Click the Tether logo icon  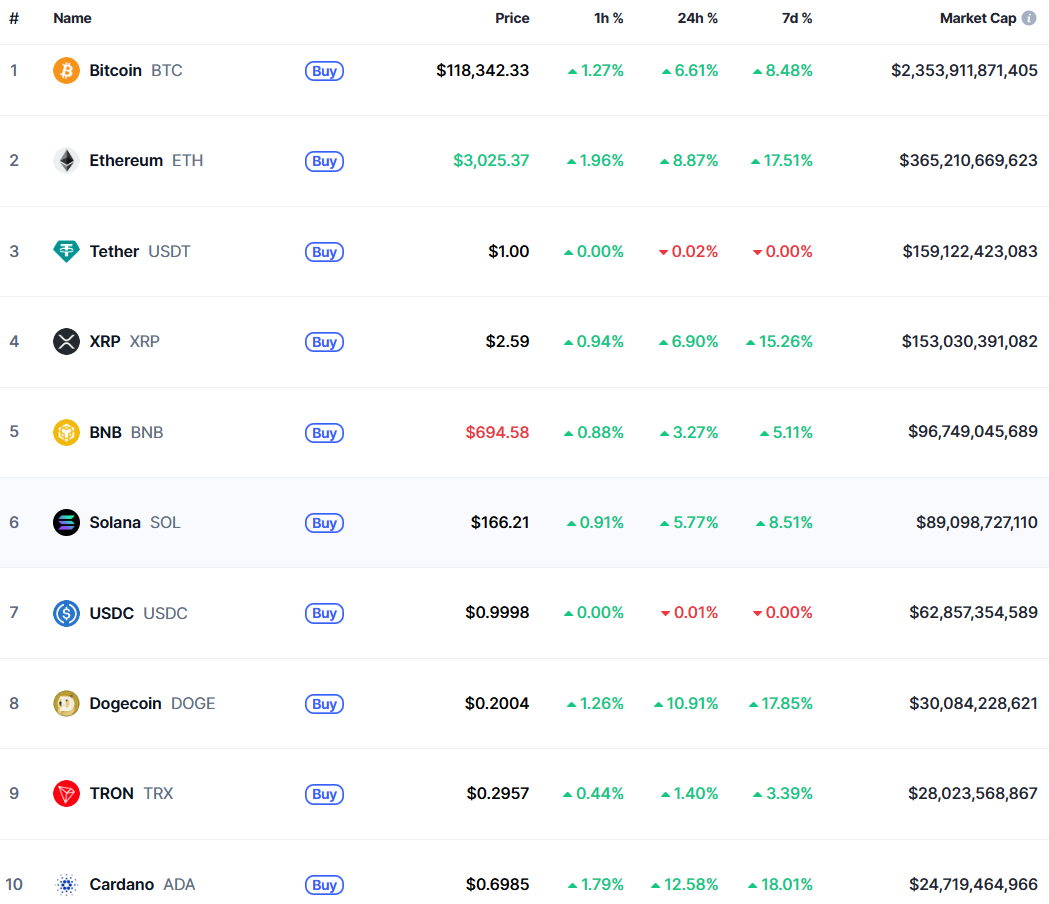click(x=66, y=251)
